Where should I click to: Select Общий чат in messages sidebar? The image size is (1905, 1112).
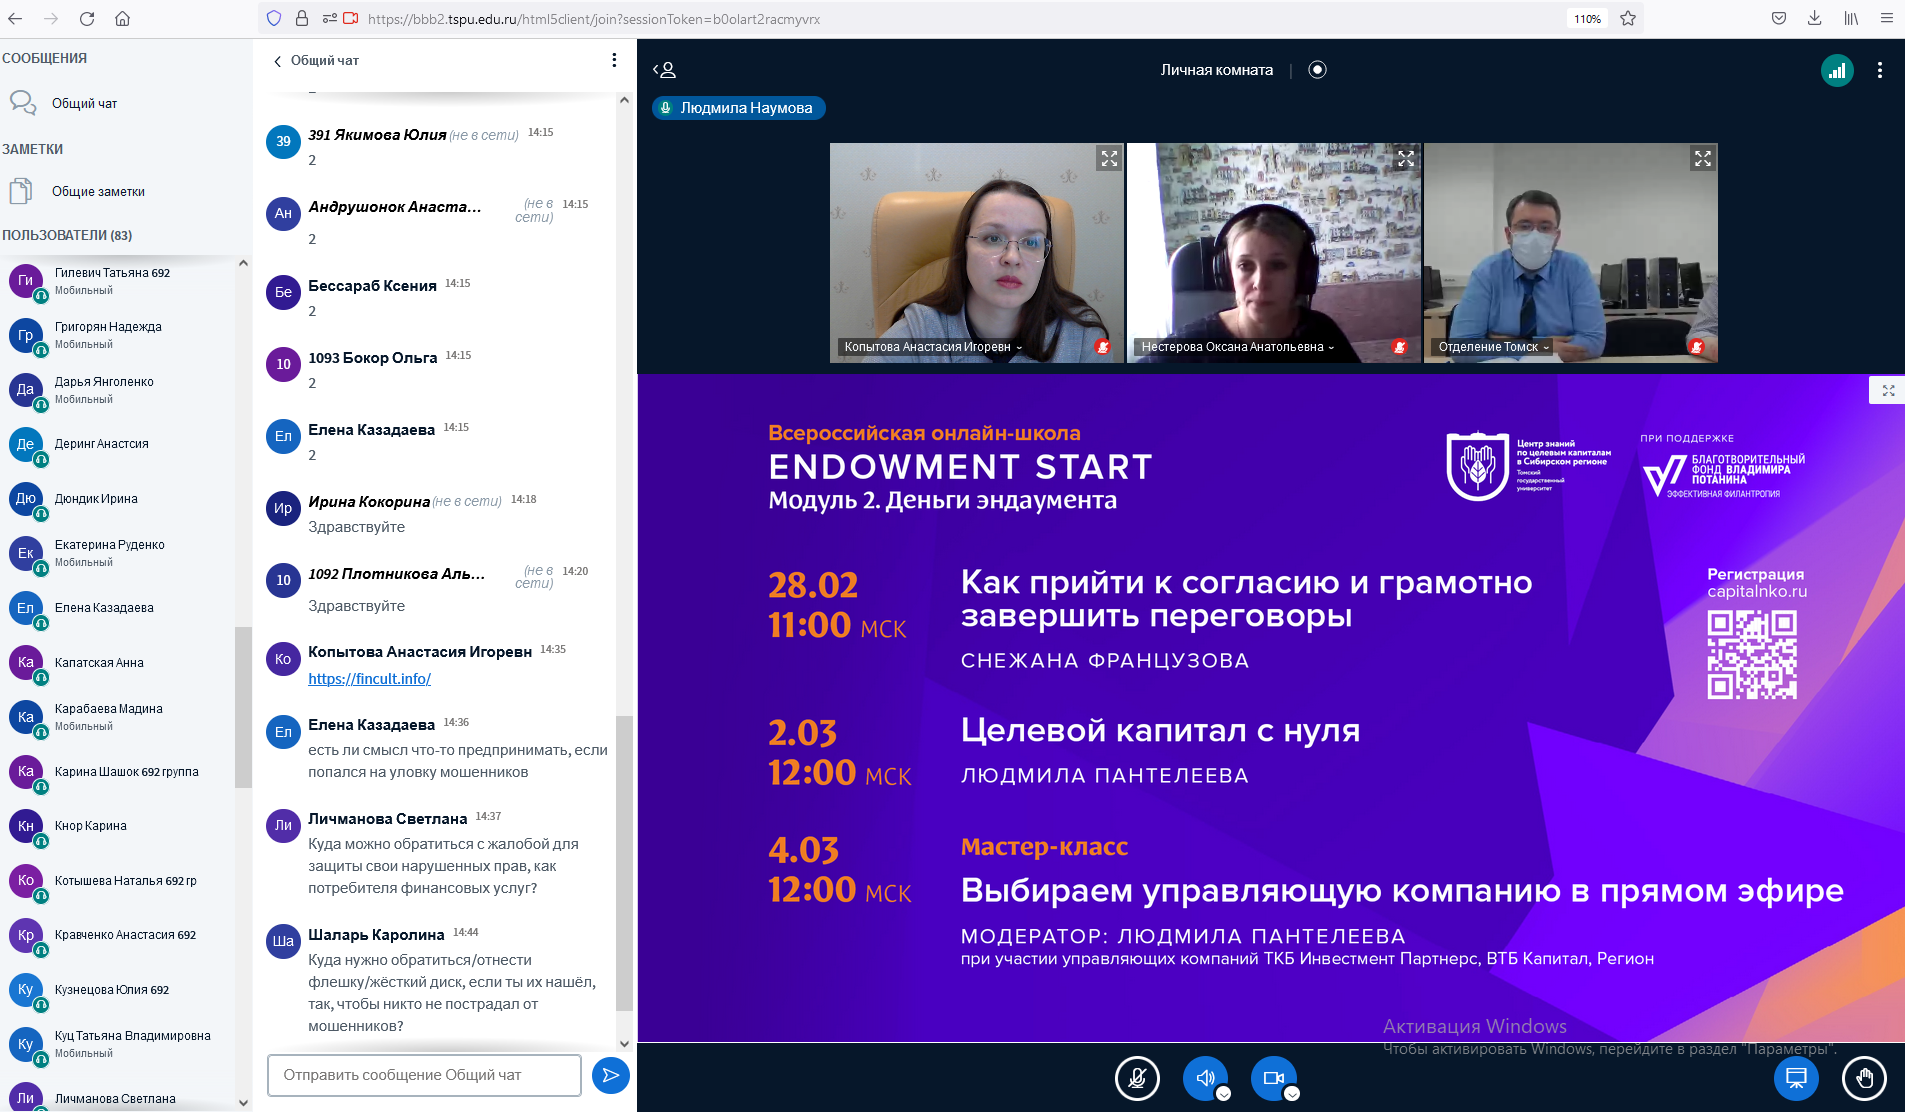pyautogui.click(x=84, y=104)
